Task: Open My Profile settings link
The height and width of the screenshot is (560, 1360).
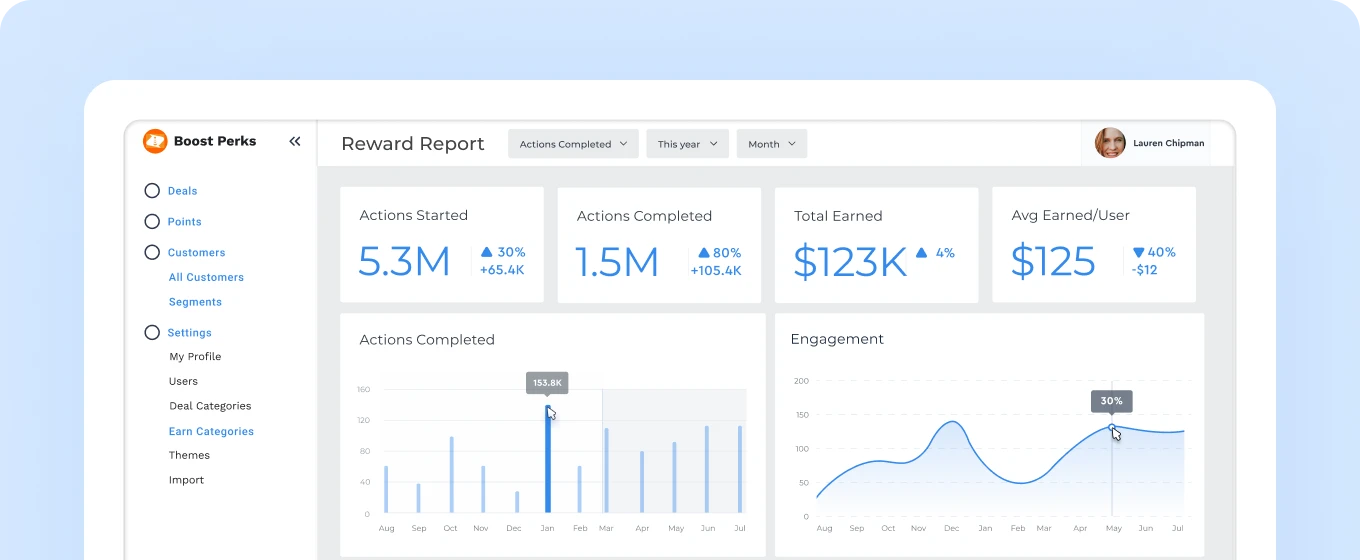Action: pyautogui.click(x=195, y=357)
